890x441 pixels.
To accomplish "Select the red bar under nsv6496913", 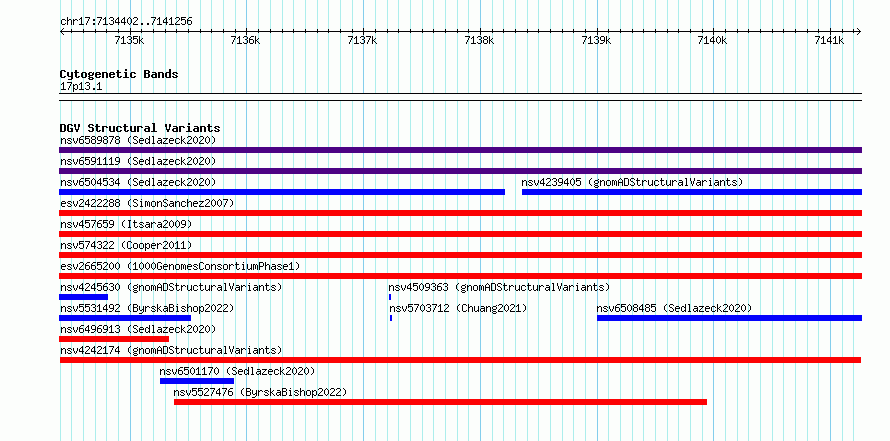I will 114,339.
